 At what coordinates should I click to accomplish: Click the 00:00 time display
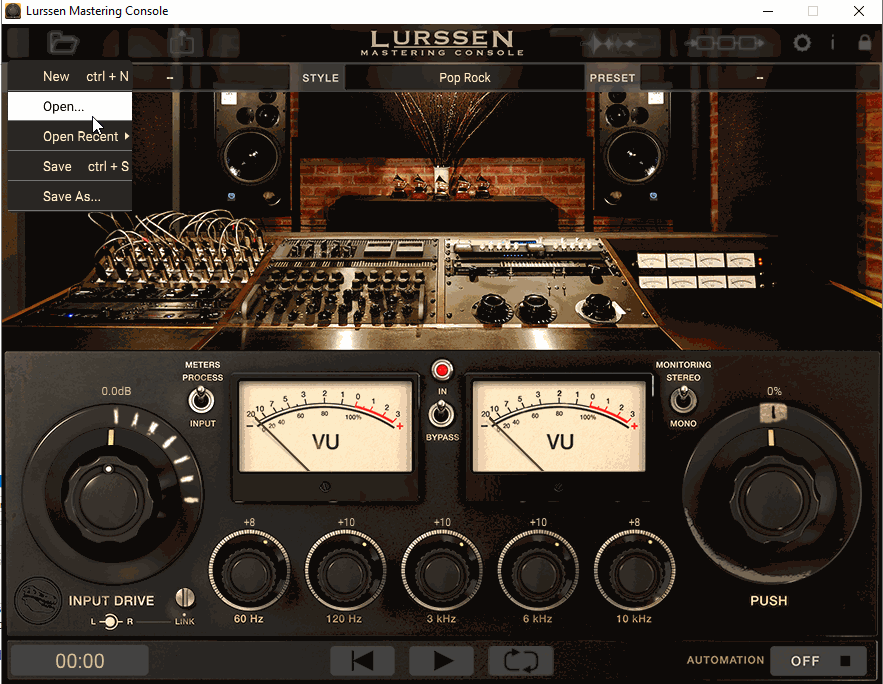(x=80, y=661)
